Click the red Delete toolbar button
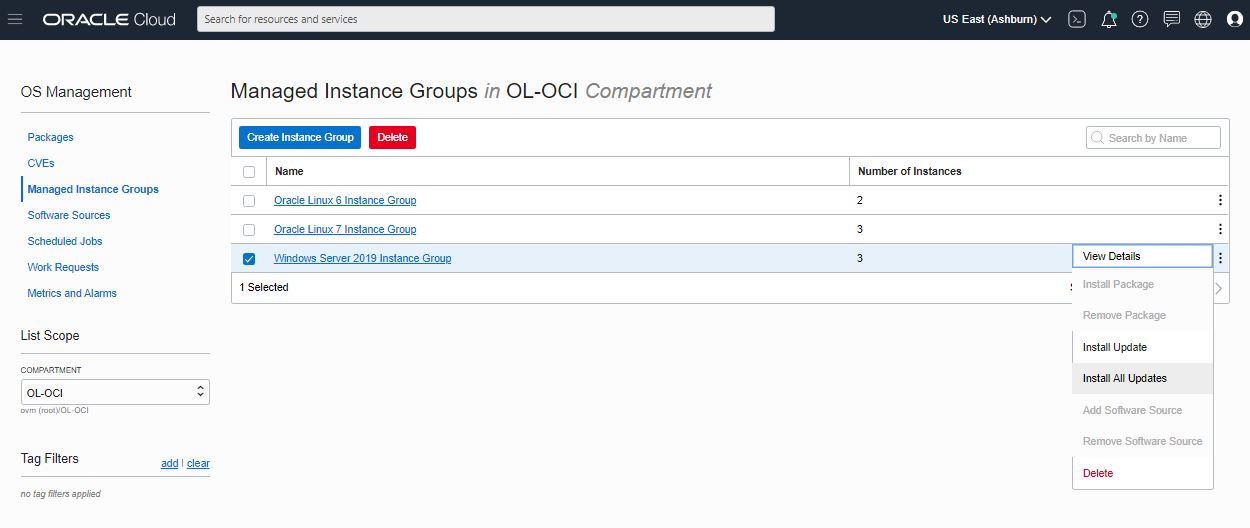The height and width of the screenshot is (528, 1250). [x=392, y=137]
